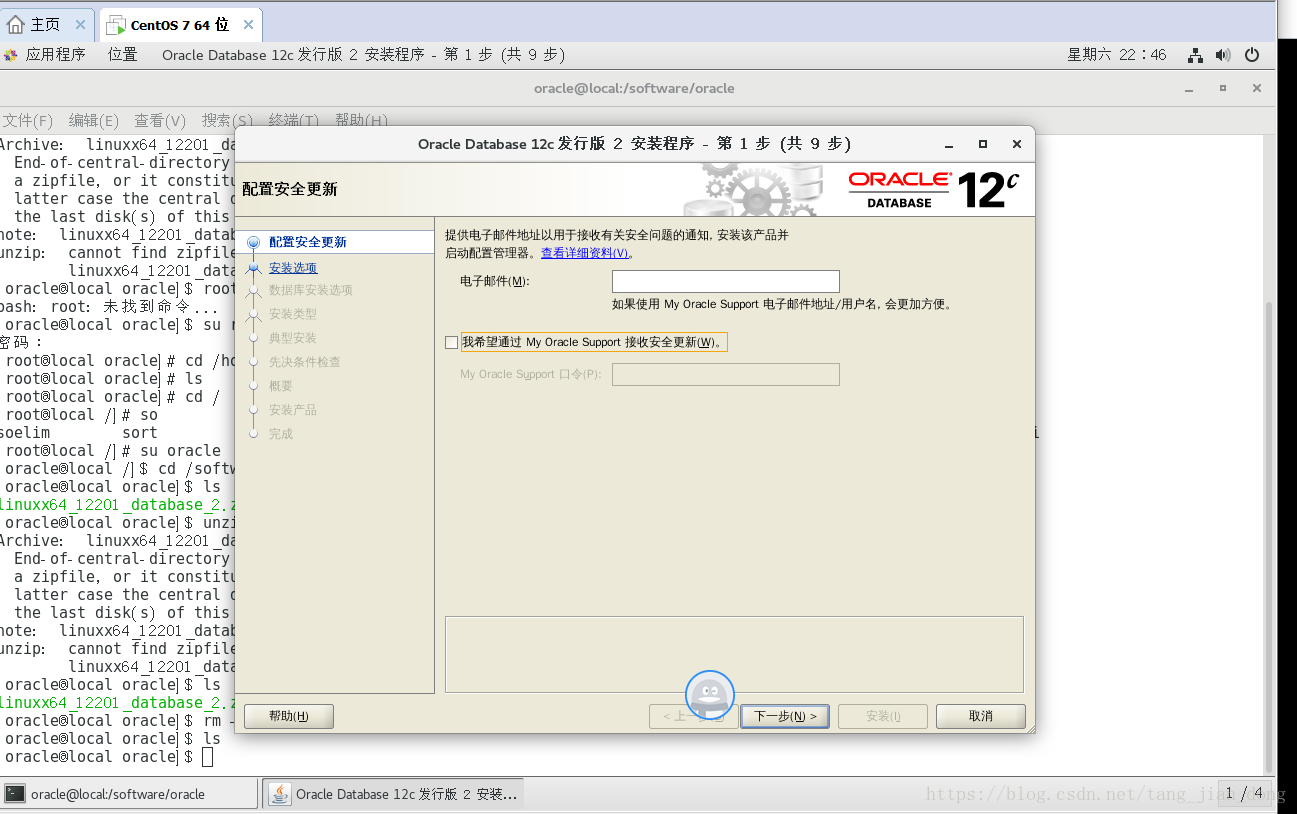Click the 帮助(H) button
Screen dimensions: 1297x814
289,716
